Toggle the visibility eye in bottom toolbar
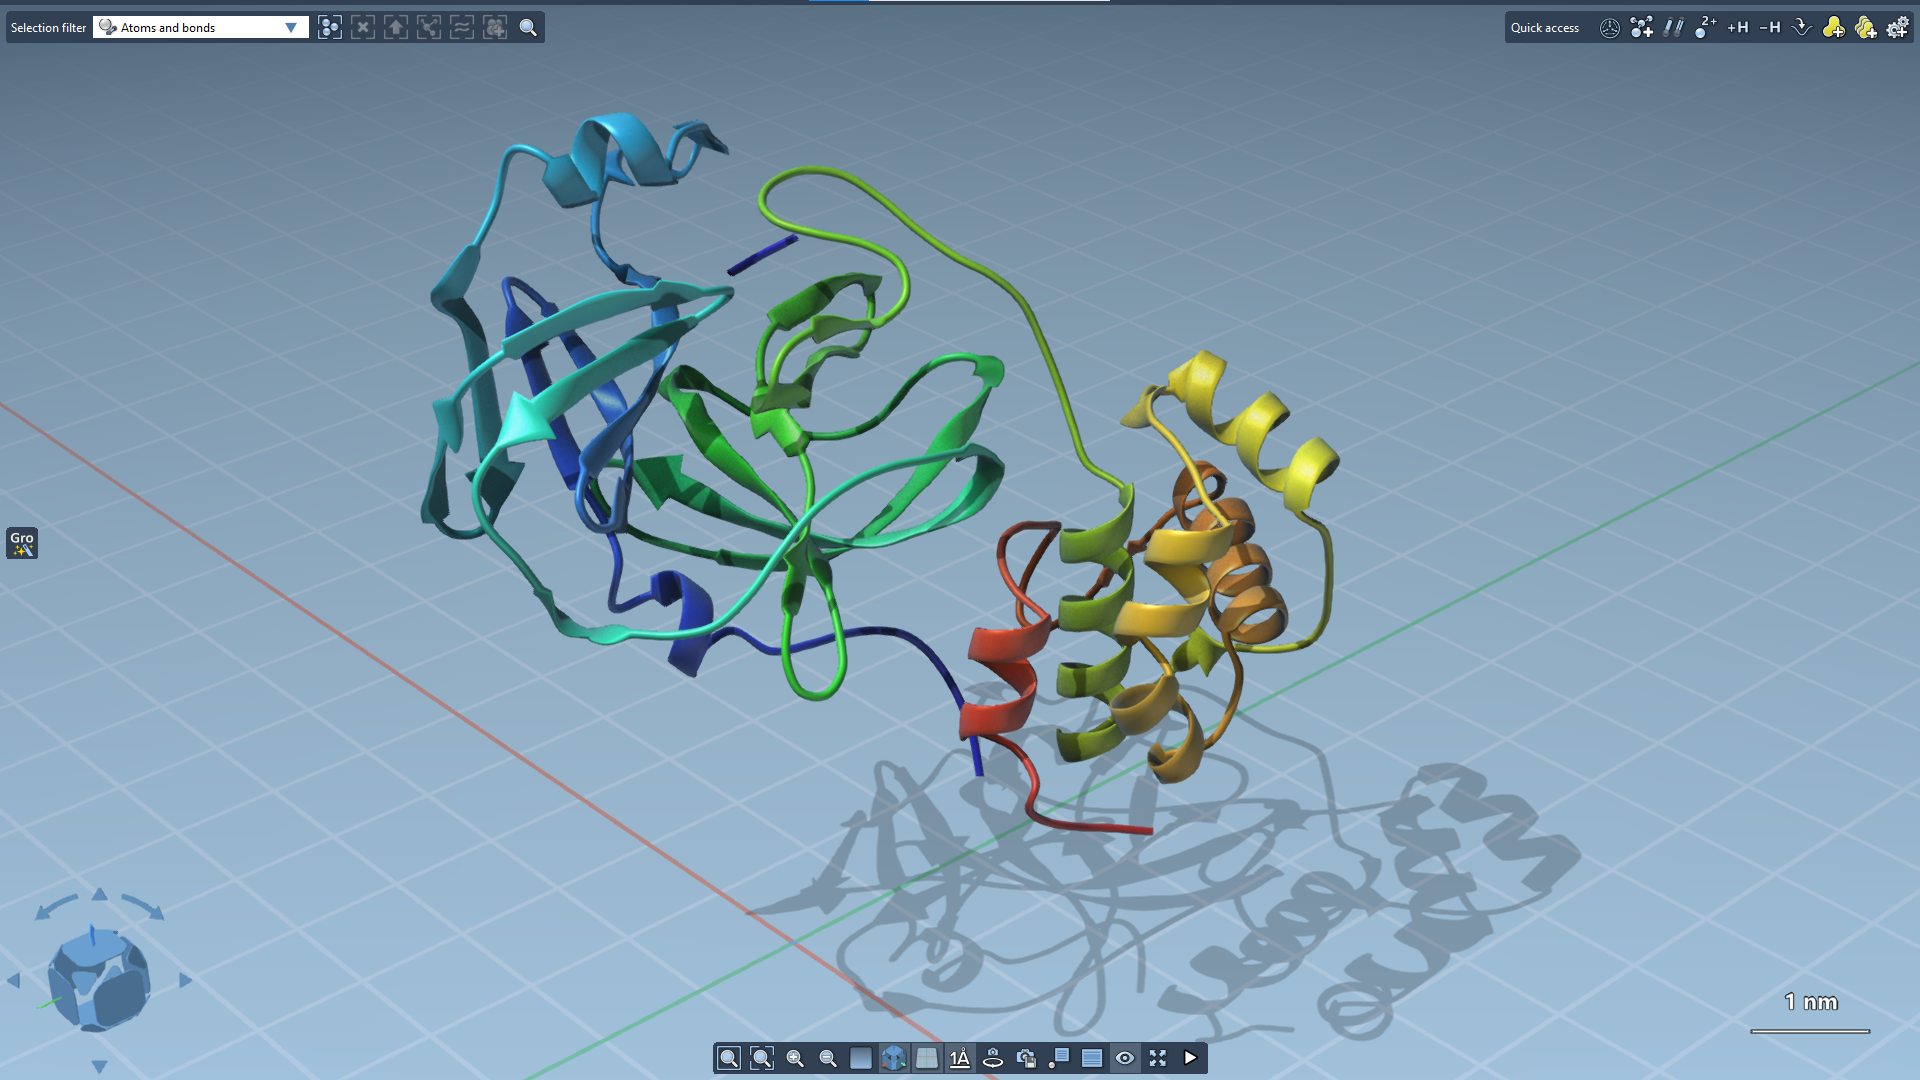This screenshot has height=1080, width=1920. pyautogui.click(x=1125, y=1058)
